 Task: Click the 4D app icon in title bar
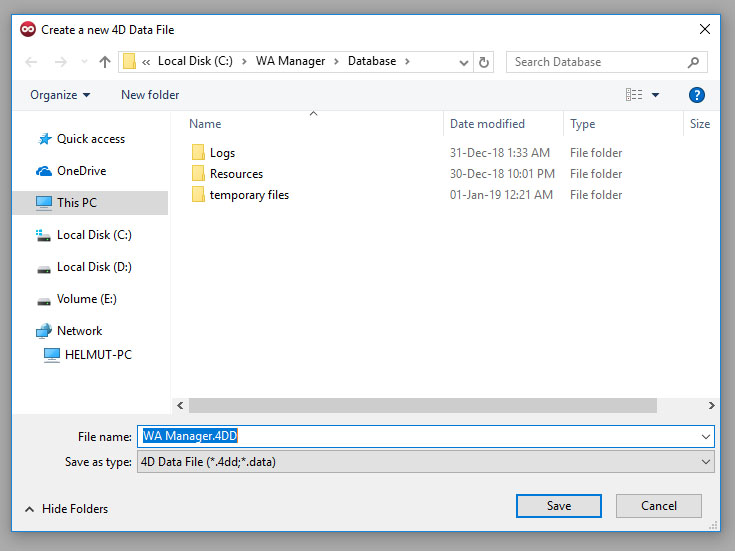point(28,30)
